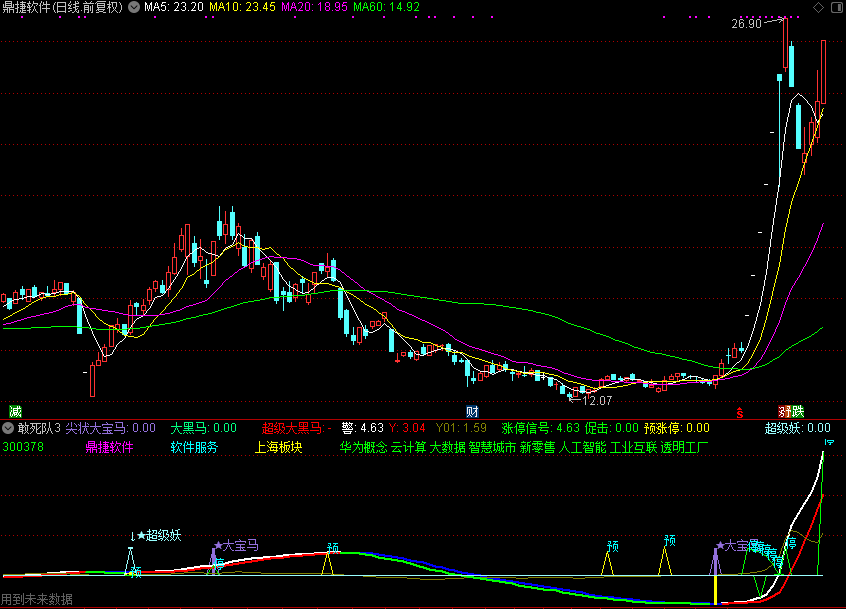Open the 透明工厂 concept tag
The image size is (846, 609).
(685, 447)
